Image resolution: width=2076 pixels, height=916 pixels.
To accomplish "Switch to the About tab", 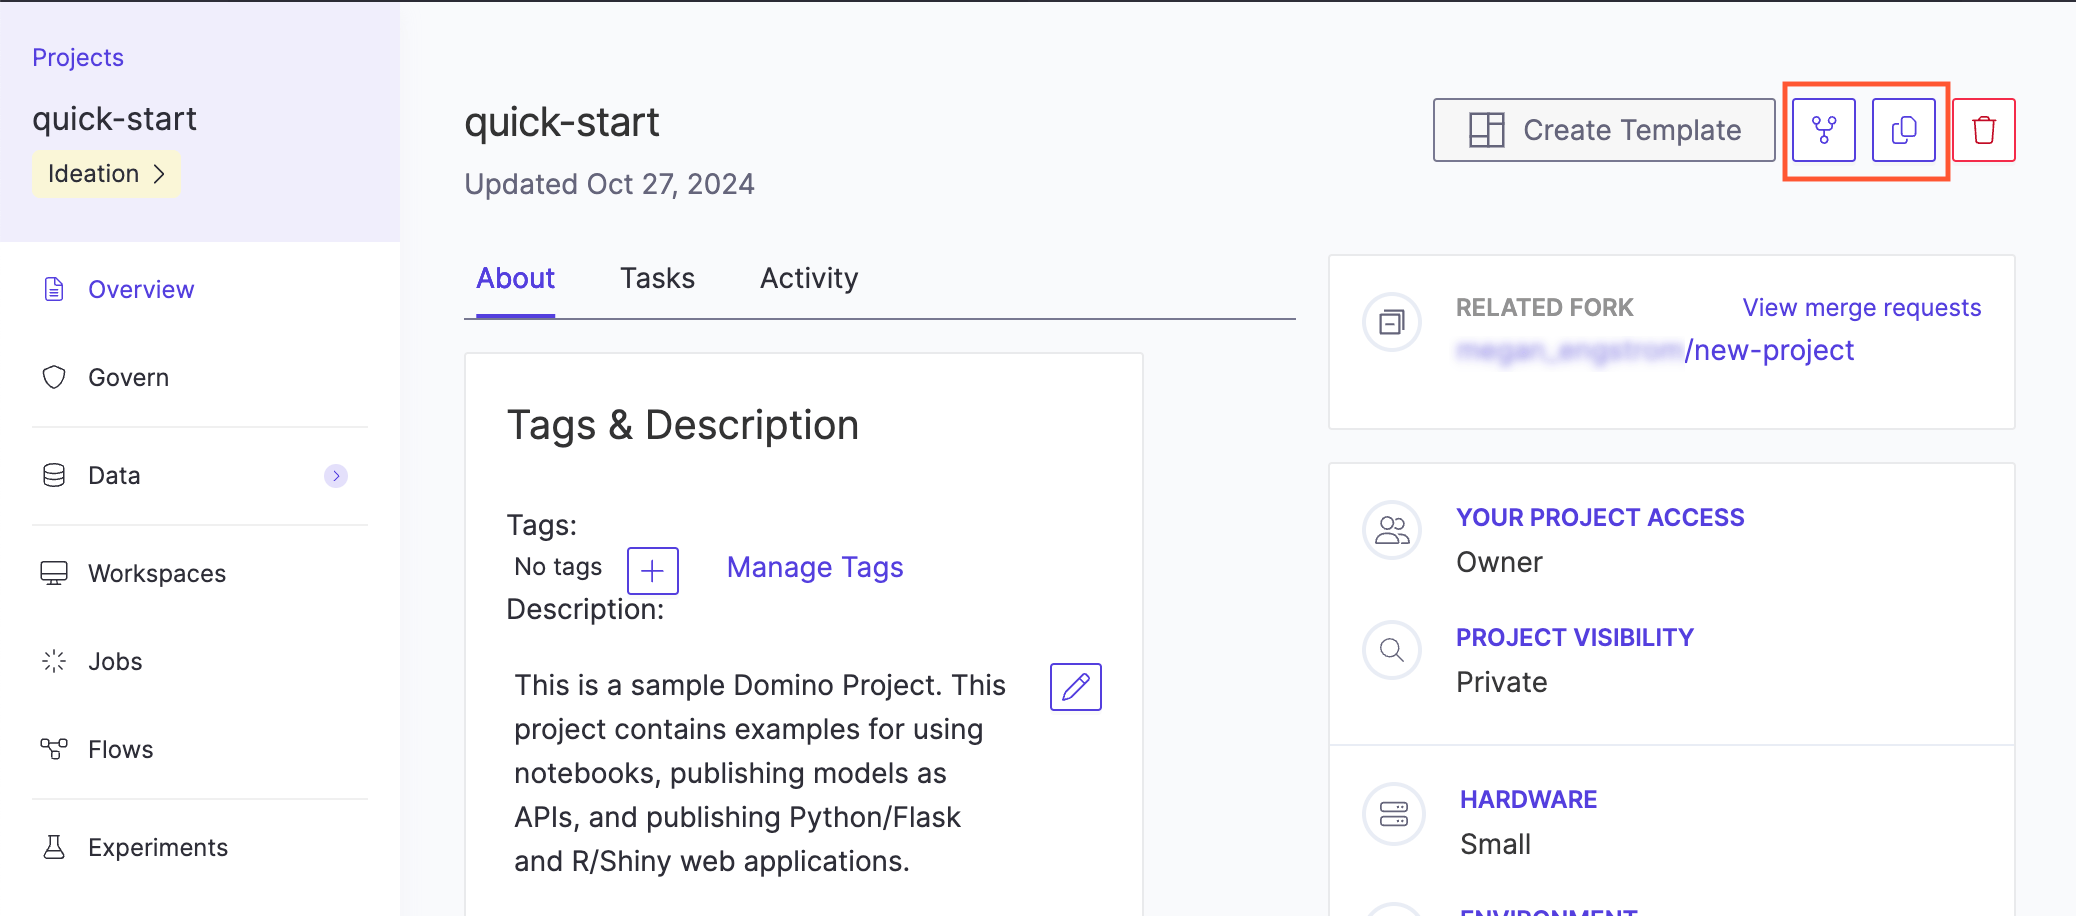I will point(515,278).
